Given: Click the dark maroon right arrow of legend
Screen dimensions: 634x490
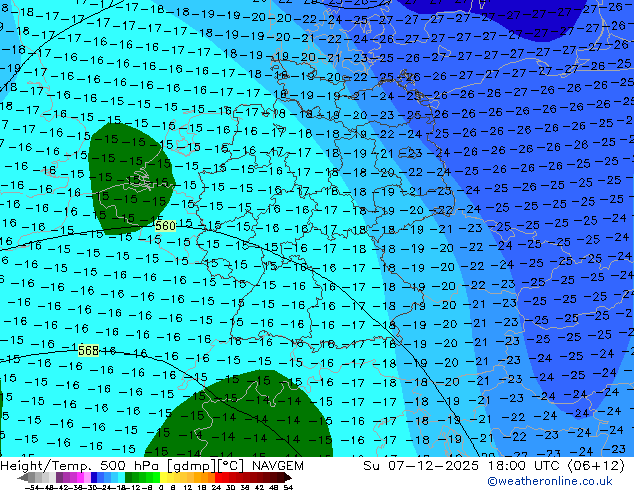Looking at the screenshot, I should pos(288,477).
